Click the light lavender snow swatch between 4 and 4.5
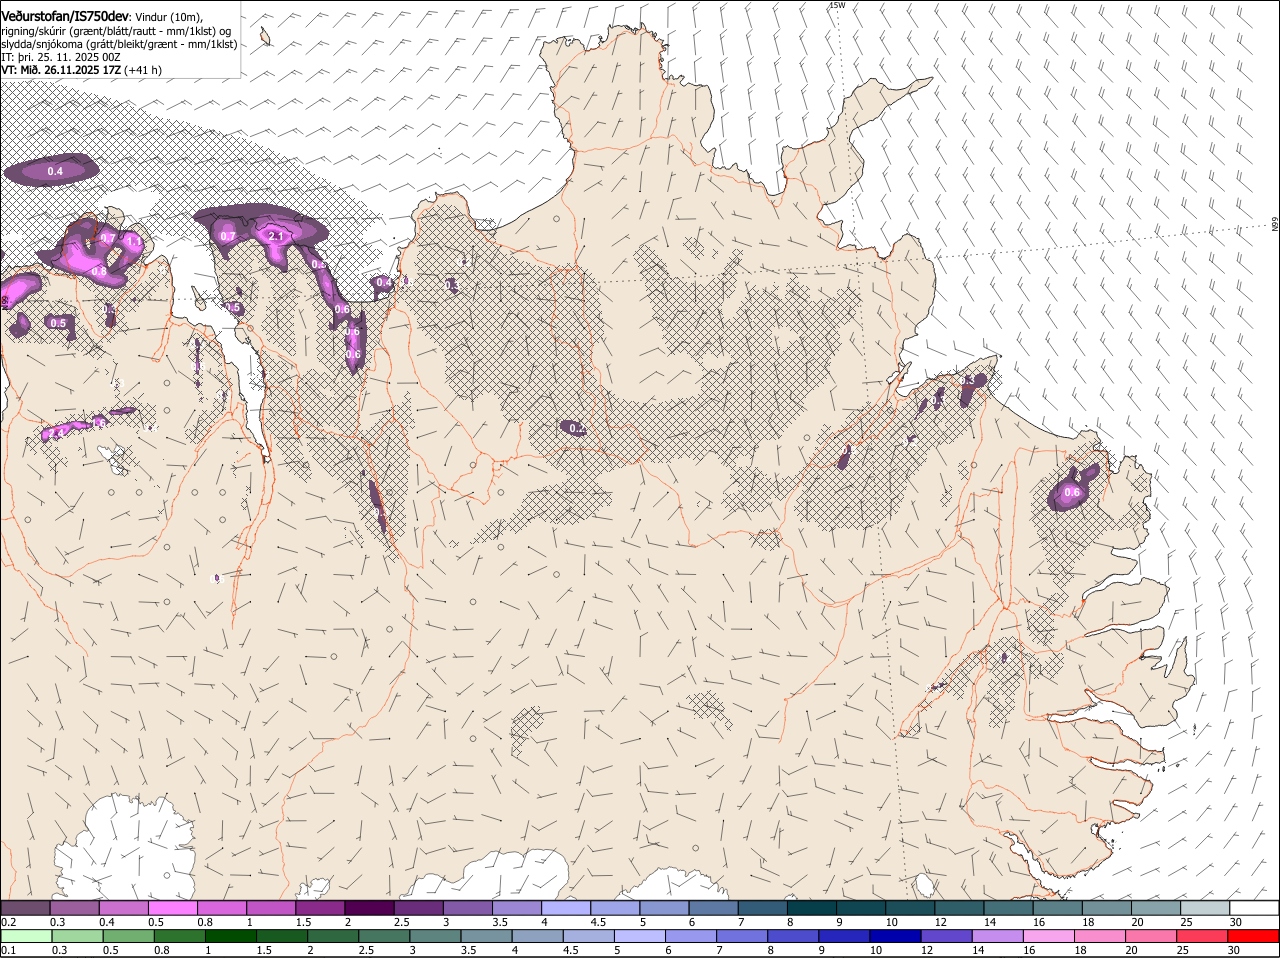The image size is (1280, 958). pyautogui.click(x=567, y=908)
